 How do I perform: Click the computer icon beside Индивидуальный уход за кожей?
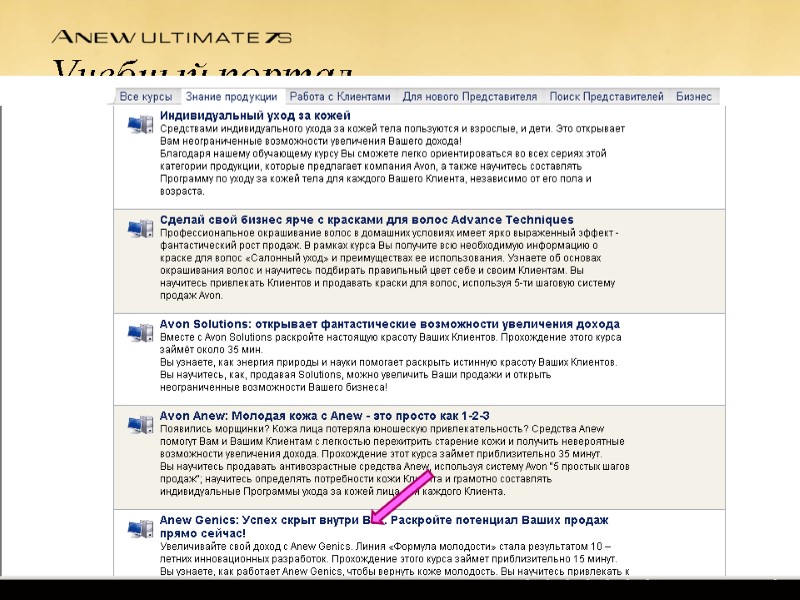pyautogui.click(x=140, y=124)
